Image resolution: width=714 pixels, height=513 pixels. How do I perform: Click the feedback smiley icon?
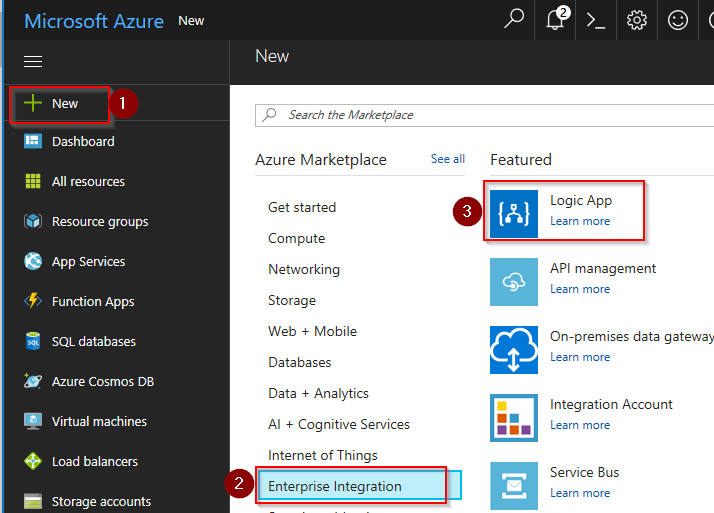click(678, 20)
